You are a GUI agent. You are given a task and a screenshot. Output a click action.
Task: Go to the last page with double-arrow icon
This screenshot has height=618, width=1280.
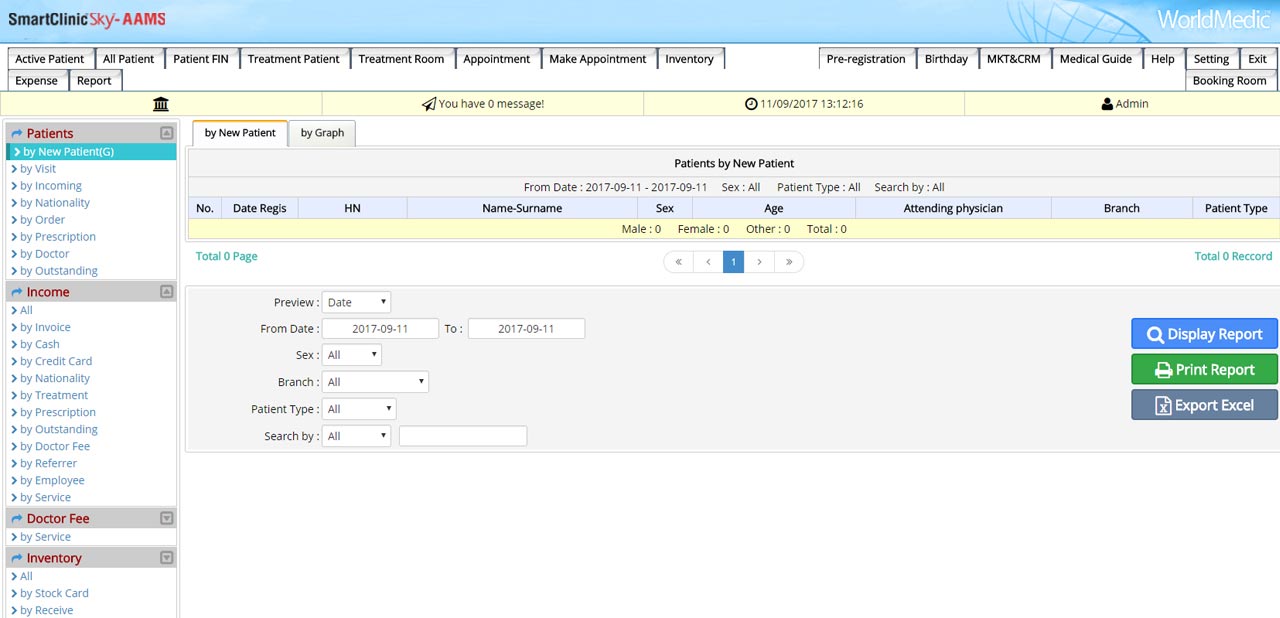click(x=789, y=262)
